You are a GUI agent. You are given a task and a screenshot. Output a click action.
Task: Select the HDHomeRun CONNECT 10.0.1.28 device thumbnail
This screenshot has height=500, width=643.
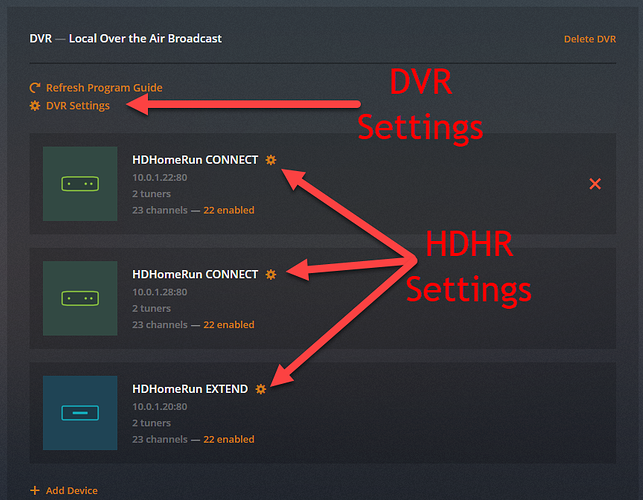tap(80, 298)
